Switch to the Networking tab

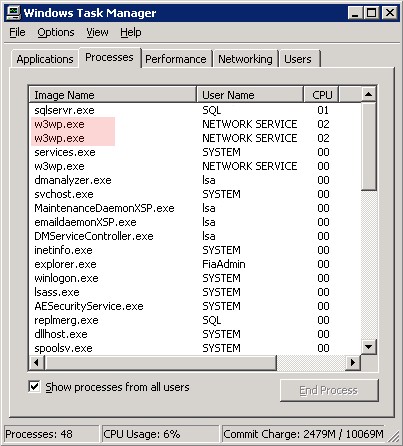[x=245, y=59]
